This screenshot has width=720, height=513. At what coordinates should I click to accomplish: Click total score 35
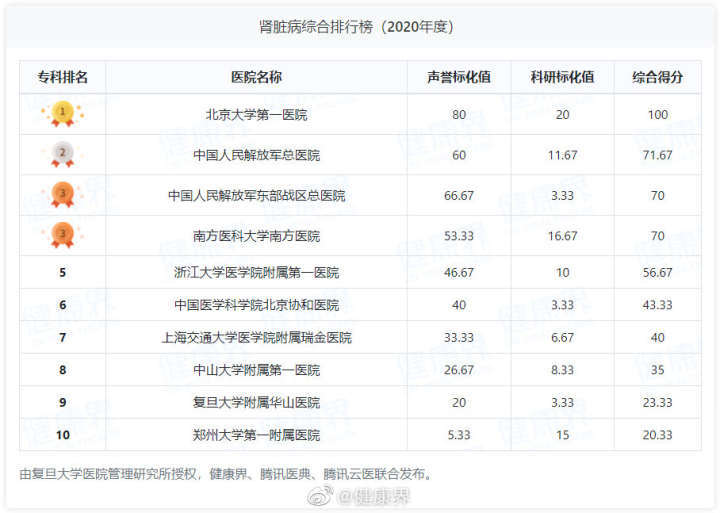pos(657,370)
